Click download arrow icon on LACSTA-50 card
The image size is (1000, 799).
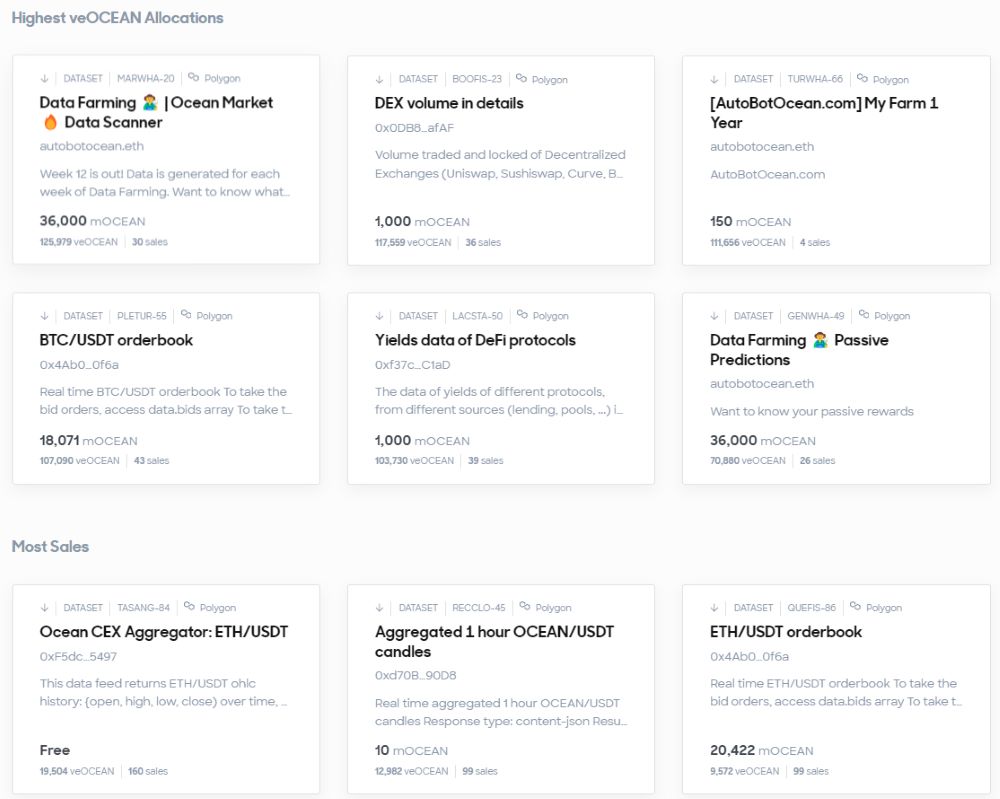379,316
